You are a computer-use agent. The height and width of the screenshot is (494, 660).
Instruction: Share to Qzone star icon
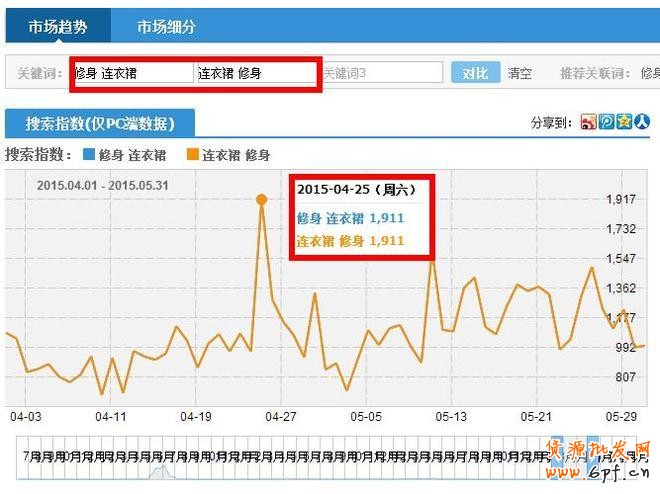[x=624, y=122]
